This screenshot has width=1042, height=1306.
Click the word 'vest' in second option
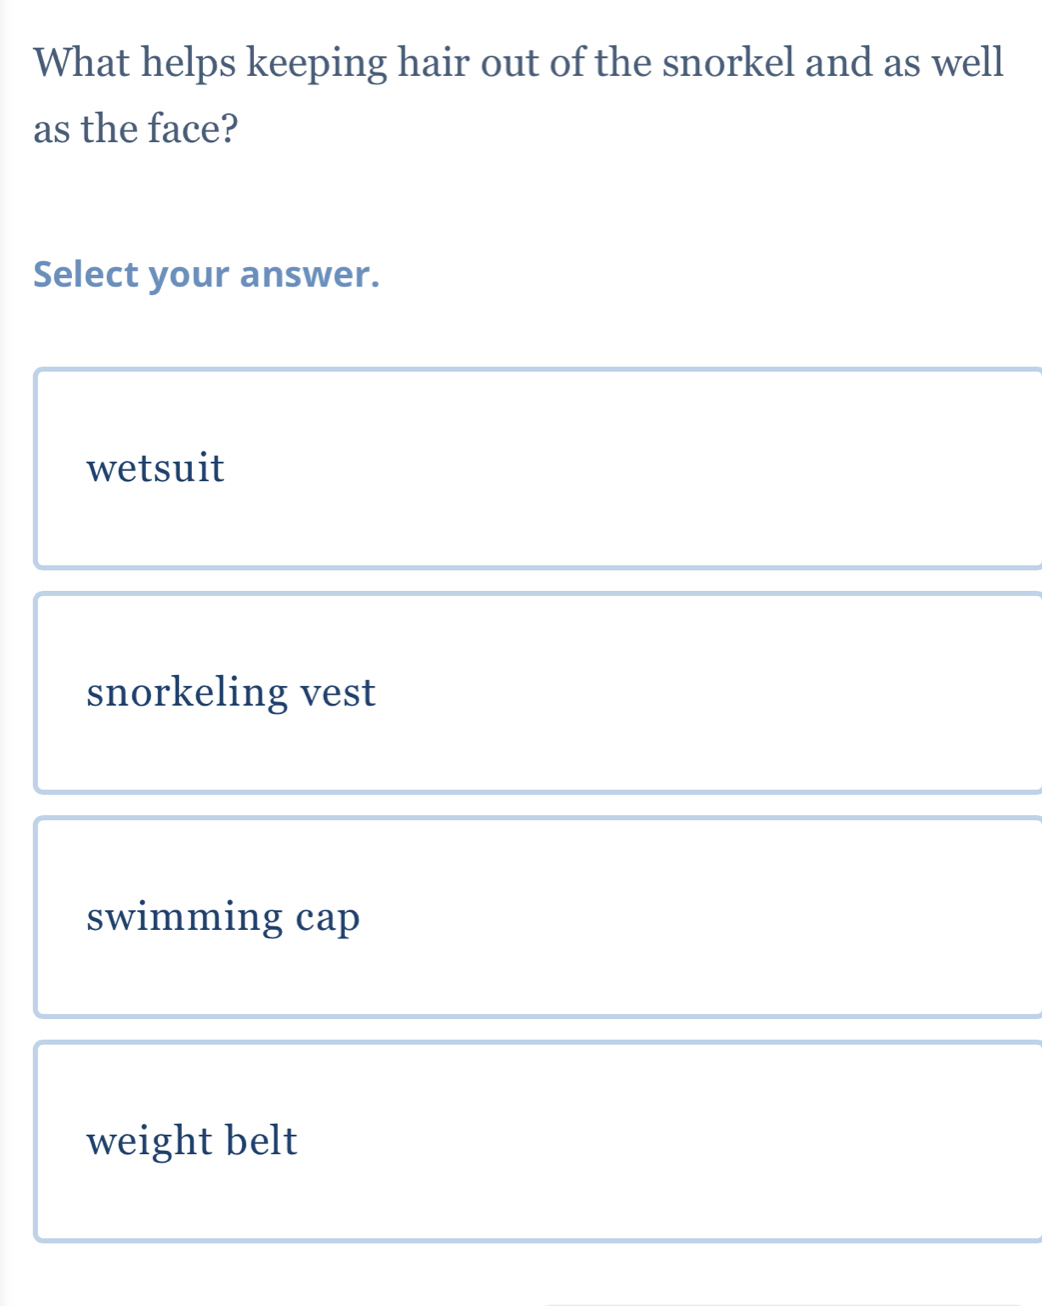point(338,692)
